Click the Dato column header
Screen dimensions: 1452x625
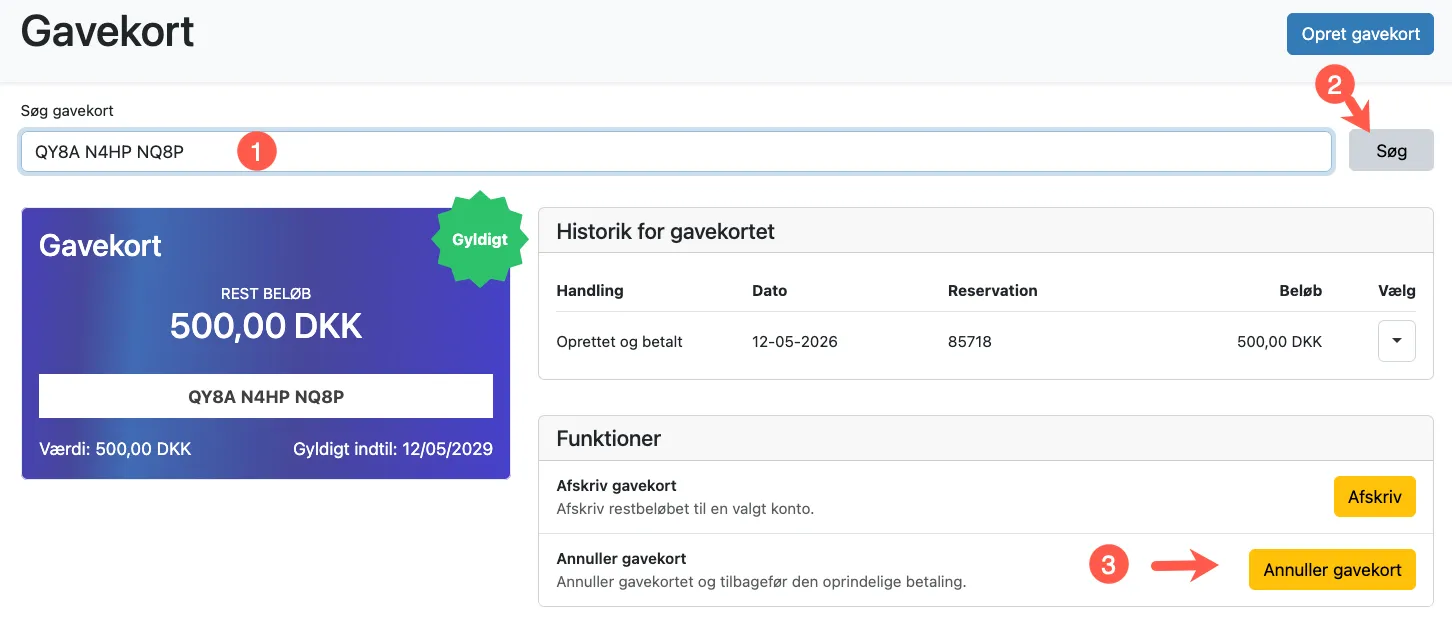coord(770,291)
